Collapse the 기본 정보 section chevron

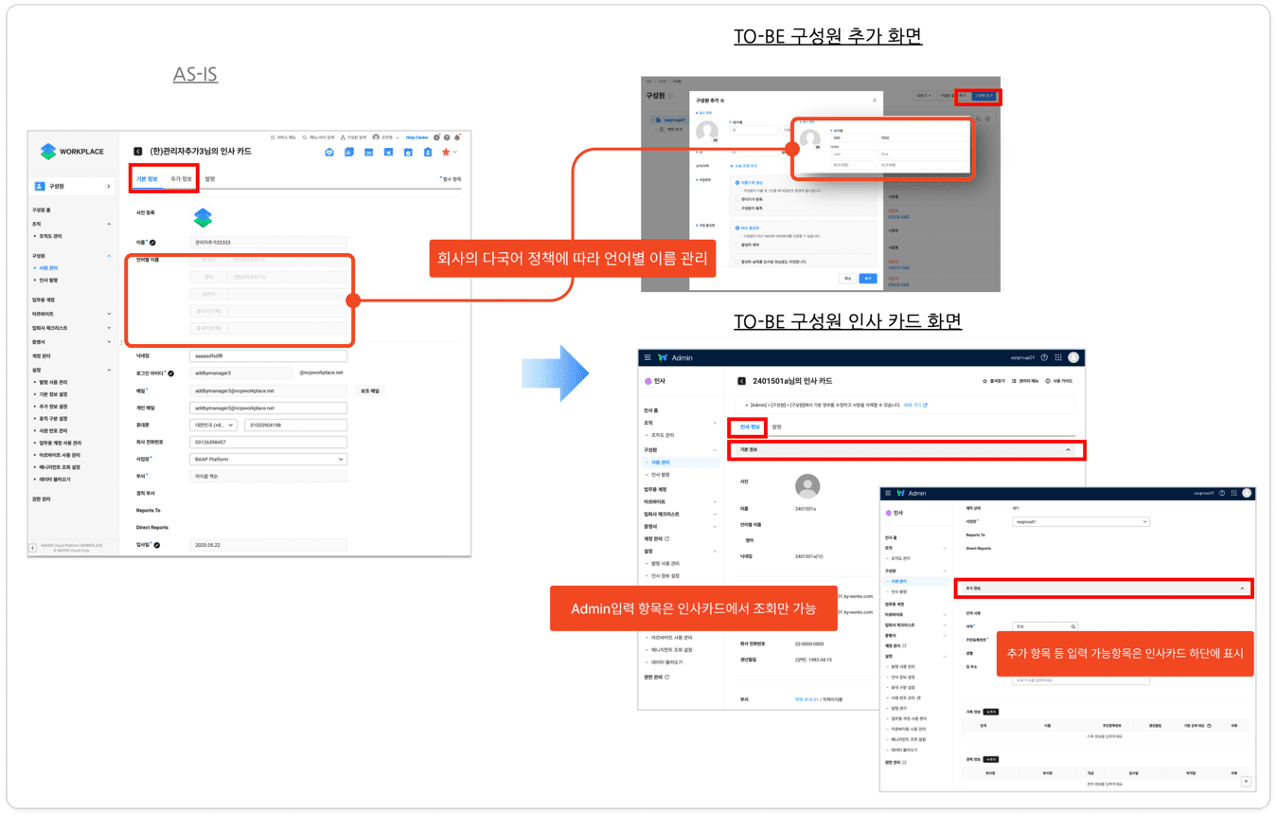[x=1068, y=451]
